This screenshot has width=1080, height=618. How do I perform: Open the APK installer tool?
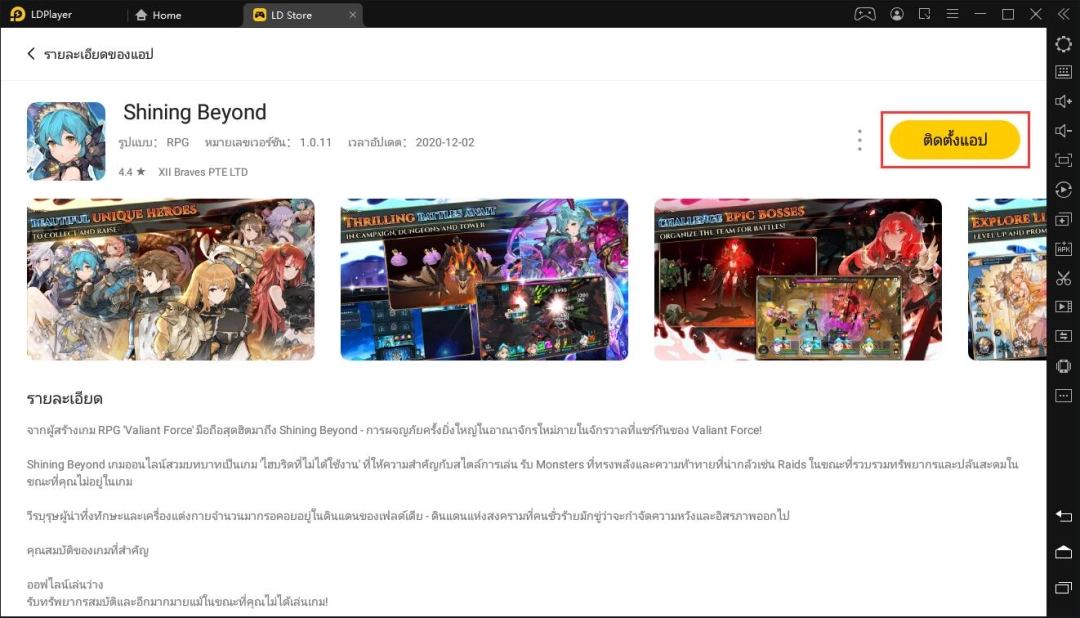(1063, 248)
